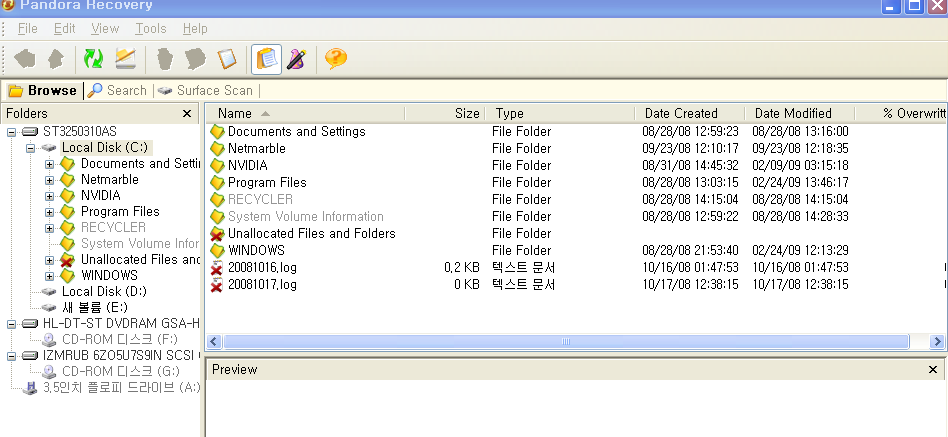Click the grey notepad properties icon

pyautogui.click(x=227, y=59)
